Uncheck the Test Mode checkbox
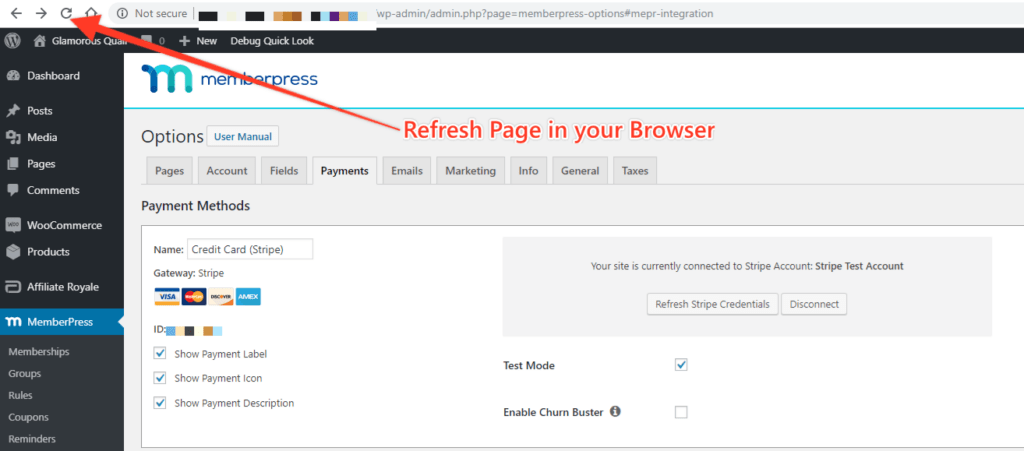This screenshot has width=1024, height=451. coord(681,365)
